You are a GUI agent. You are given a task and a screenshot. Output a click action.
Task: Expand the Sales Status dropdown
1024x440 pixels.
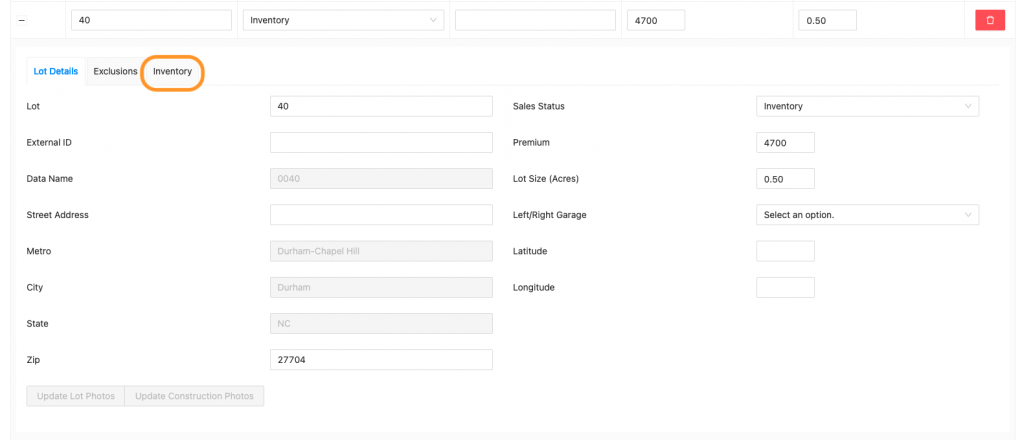click(x=867, y=106)
